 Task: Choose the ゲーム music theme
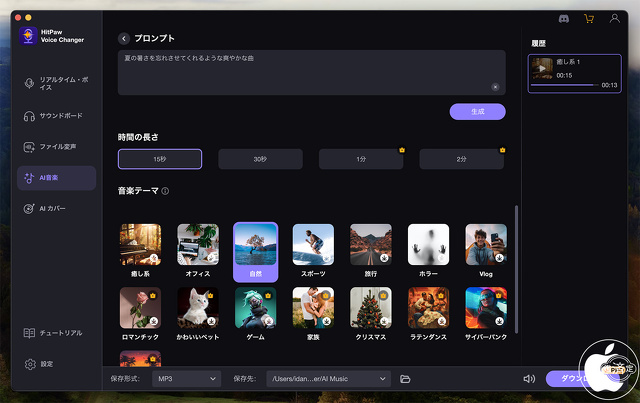pos(256,314)
